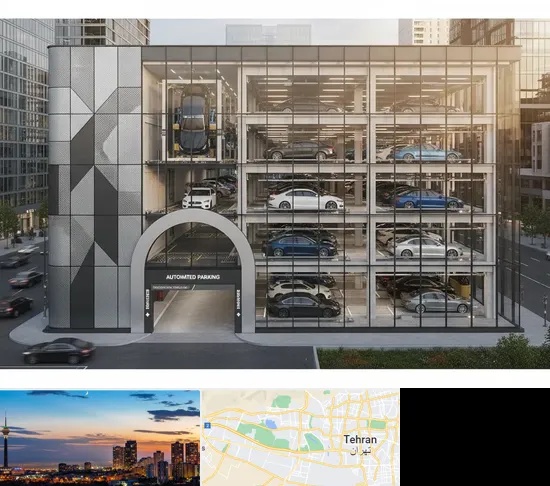Screen dimensions: 550x486
Task: Click the rectangular green park east of Tehran label
Action: pyautogui.click(x=377, y=424)
